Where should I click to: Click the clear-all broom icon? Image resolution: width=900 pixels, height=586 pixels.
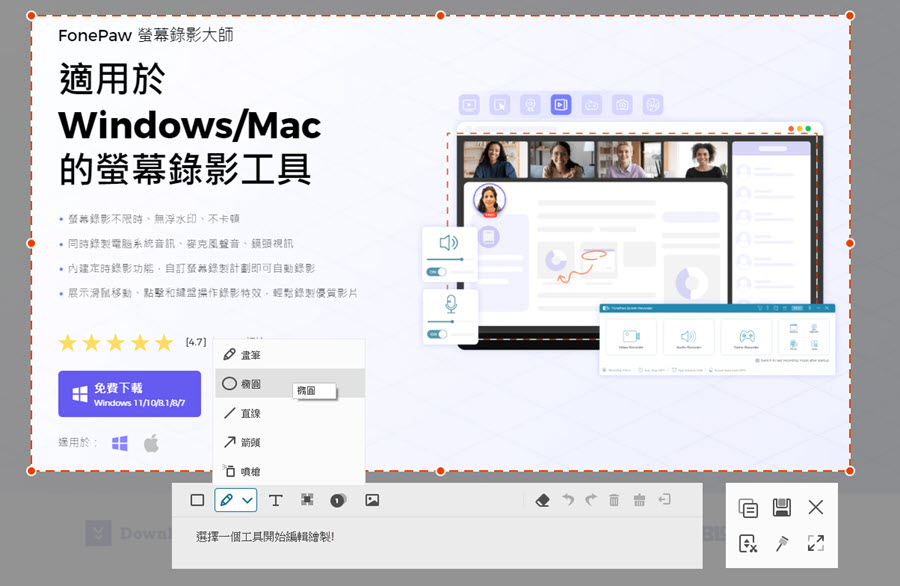tap(639, 500)
